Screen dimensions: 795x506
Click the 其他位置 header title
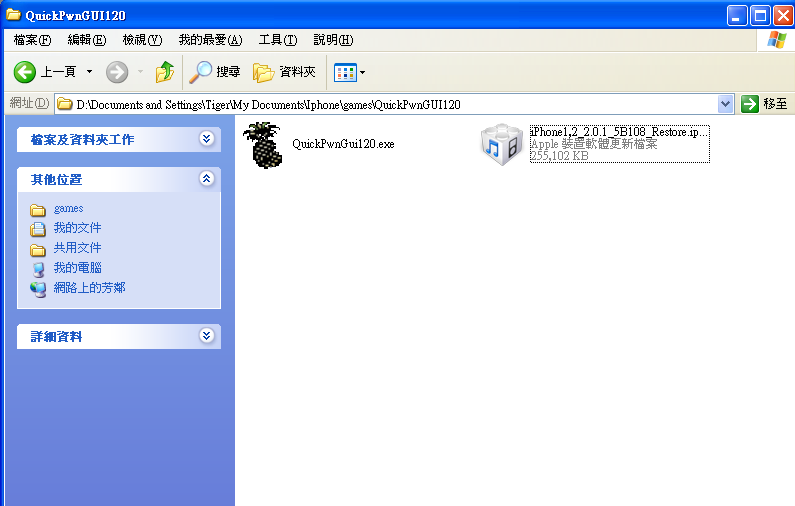point(56,179)
